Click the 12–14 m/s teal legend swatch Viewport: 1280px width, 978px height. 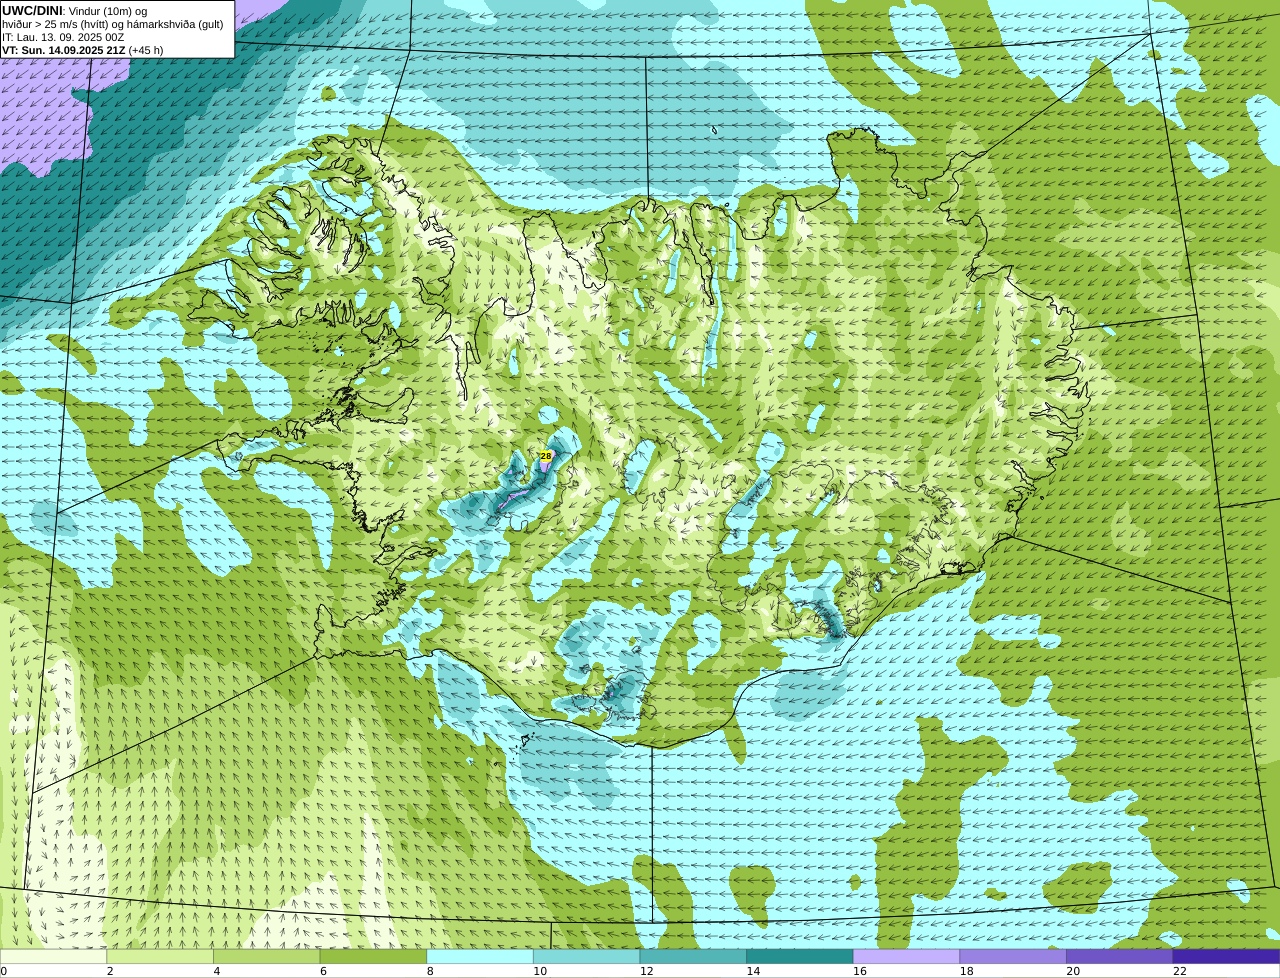point(693,956)
